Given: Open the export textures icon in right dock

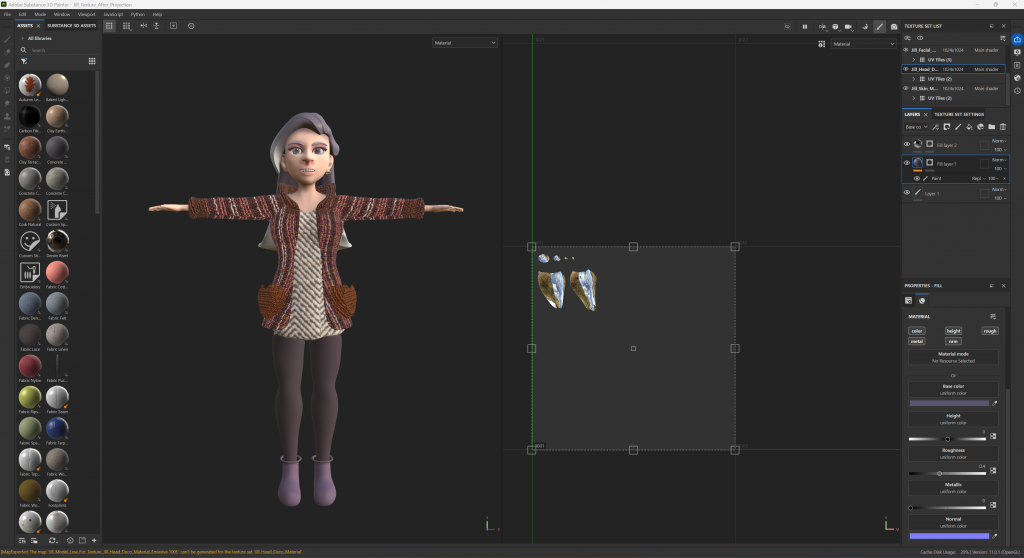Looking at the screenshot, I should (1016, 39).
